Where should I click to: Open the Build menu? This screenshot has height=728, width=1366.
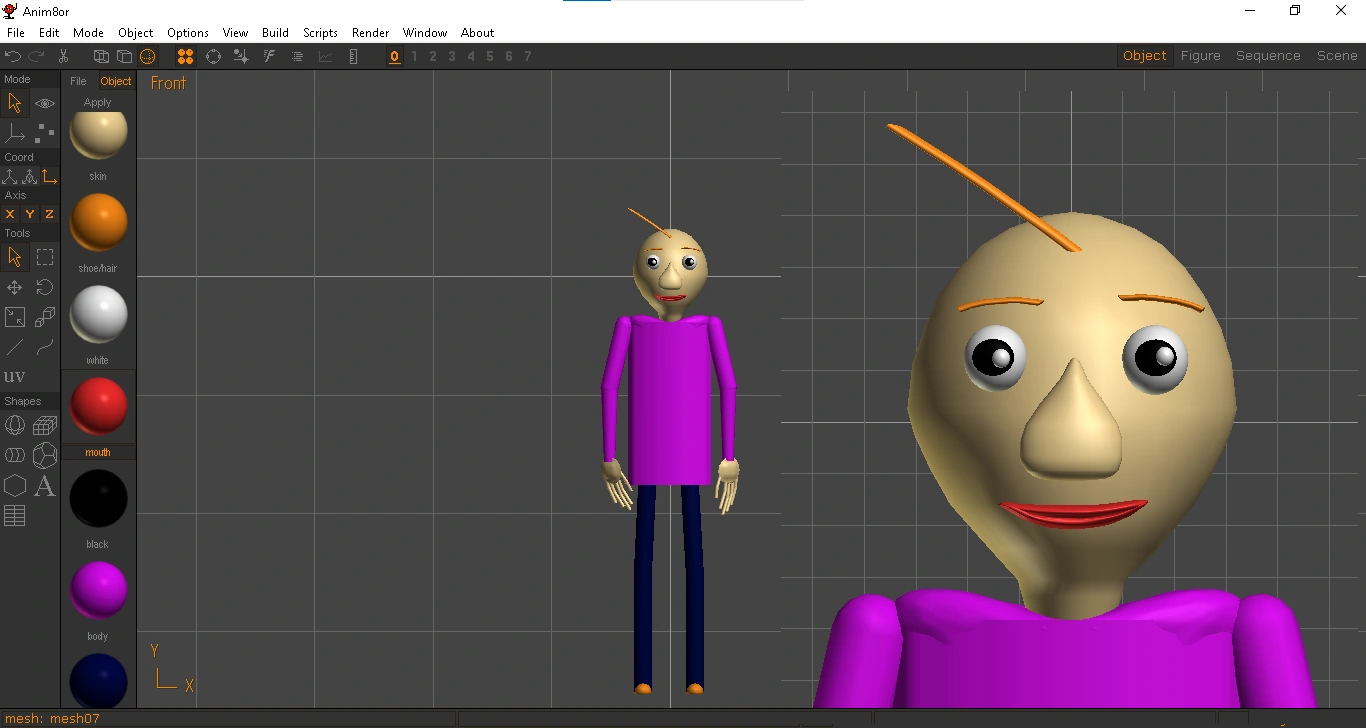pos(275,32)
